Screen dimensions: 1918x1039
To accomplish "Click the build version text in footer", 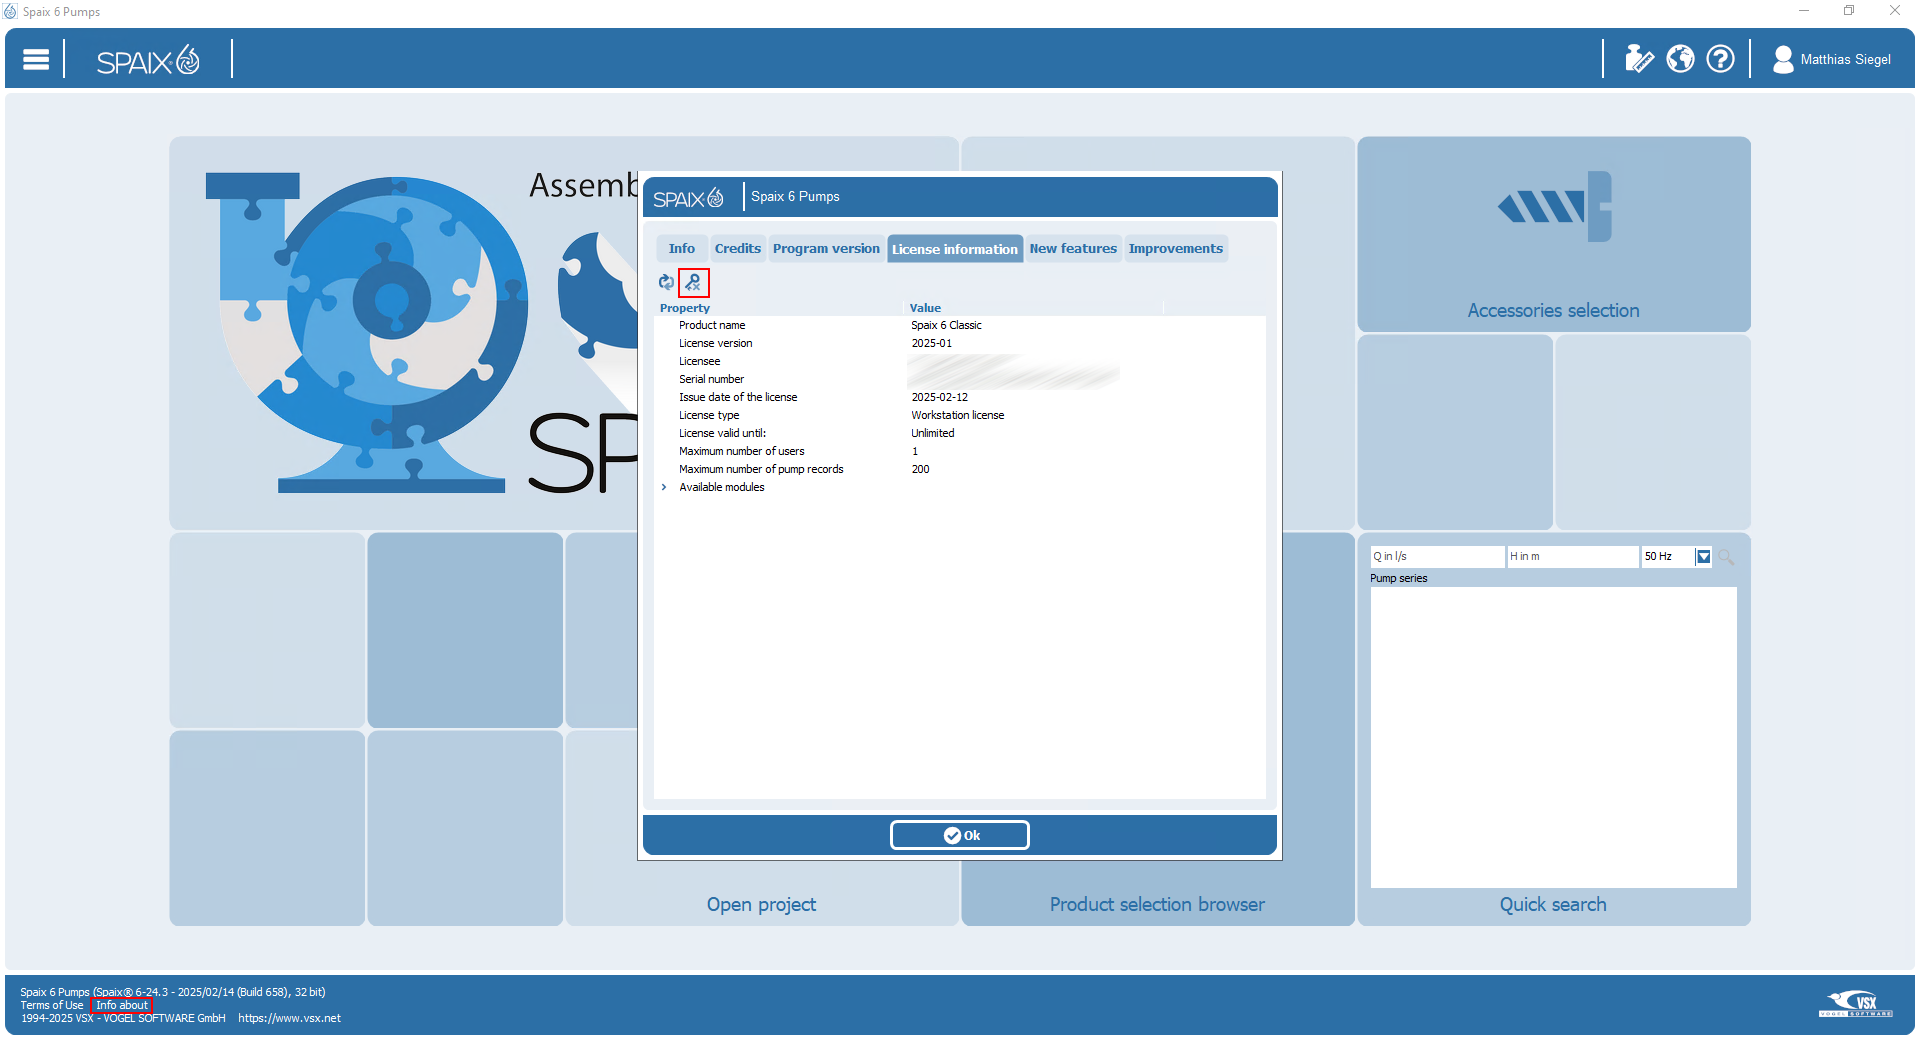I will (x=173, y=993).
